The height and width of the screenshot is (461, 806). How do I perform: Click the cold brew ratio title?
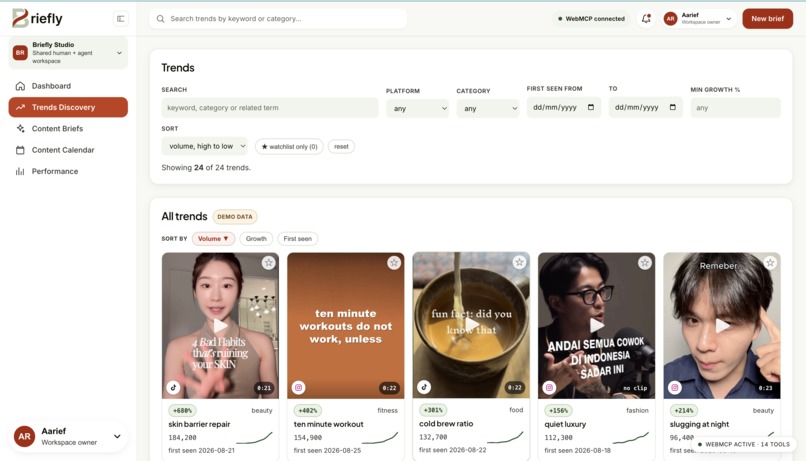pos(446,423)
